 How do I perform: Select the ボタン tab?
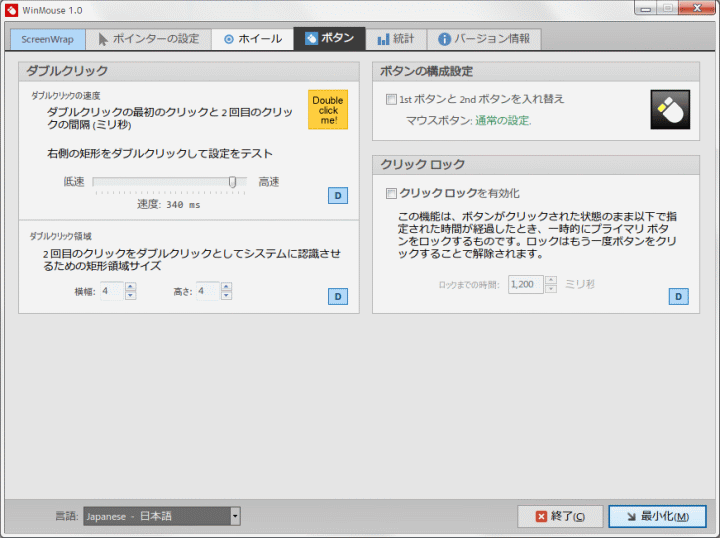329,38
